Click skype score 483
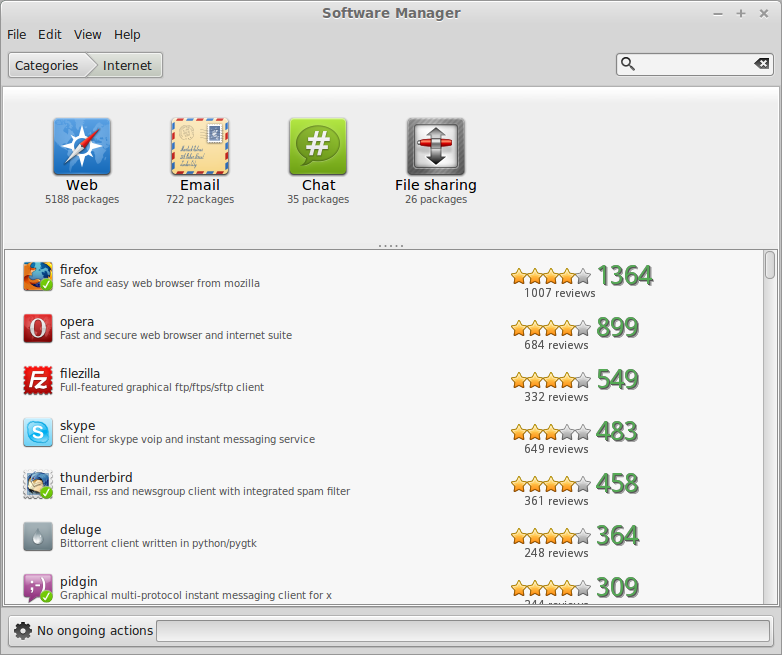The image size is (782, 655). point(617,432)
